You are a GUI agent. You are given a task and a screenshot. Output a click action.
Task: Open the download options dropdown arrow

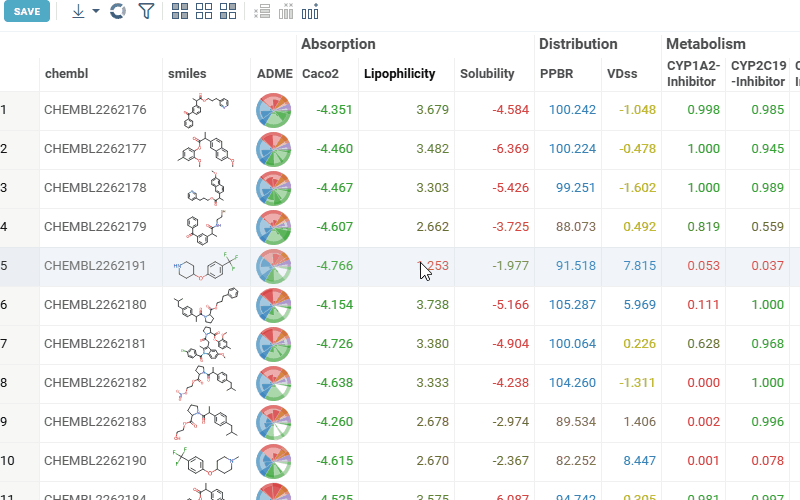(x=96, y=12)
